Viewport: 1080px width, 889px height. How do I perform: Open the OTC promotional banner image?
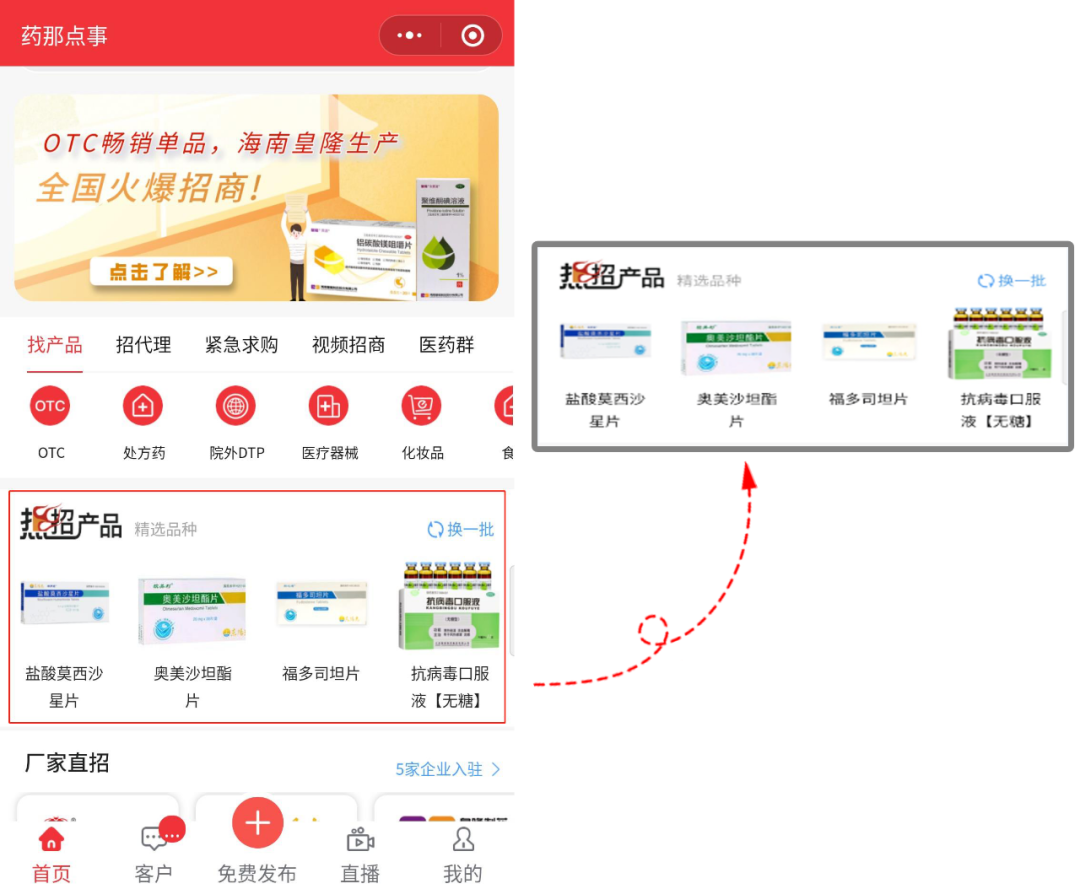point(256,198)
